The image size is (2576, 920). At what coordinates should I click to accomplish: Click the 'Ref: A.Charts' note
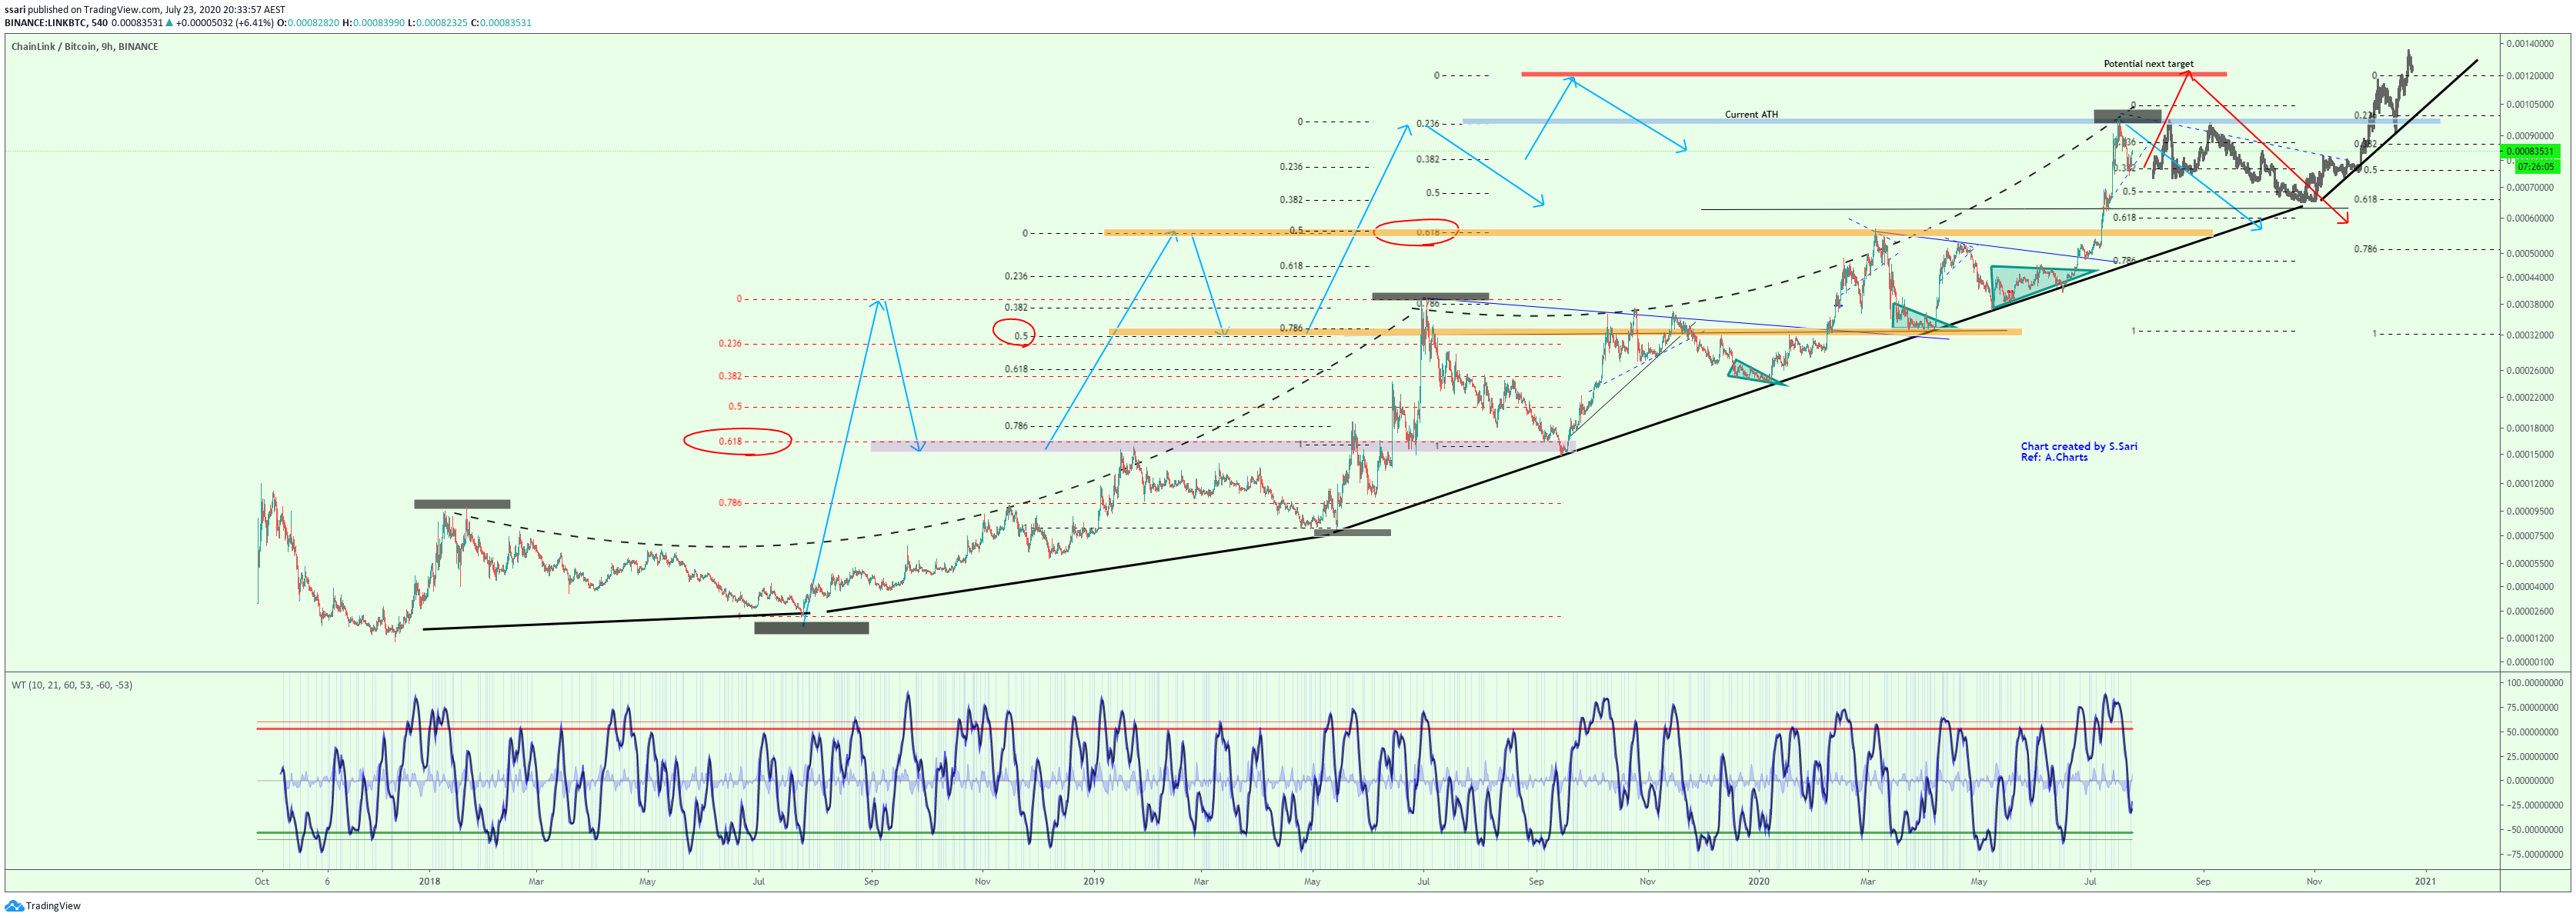pos(2054,457)
